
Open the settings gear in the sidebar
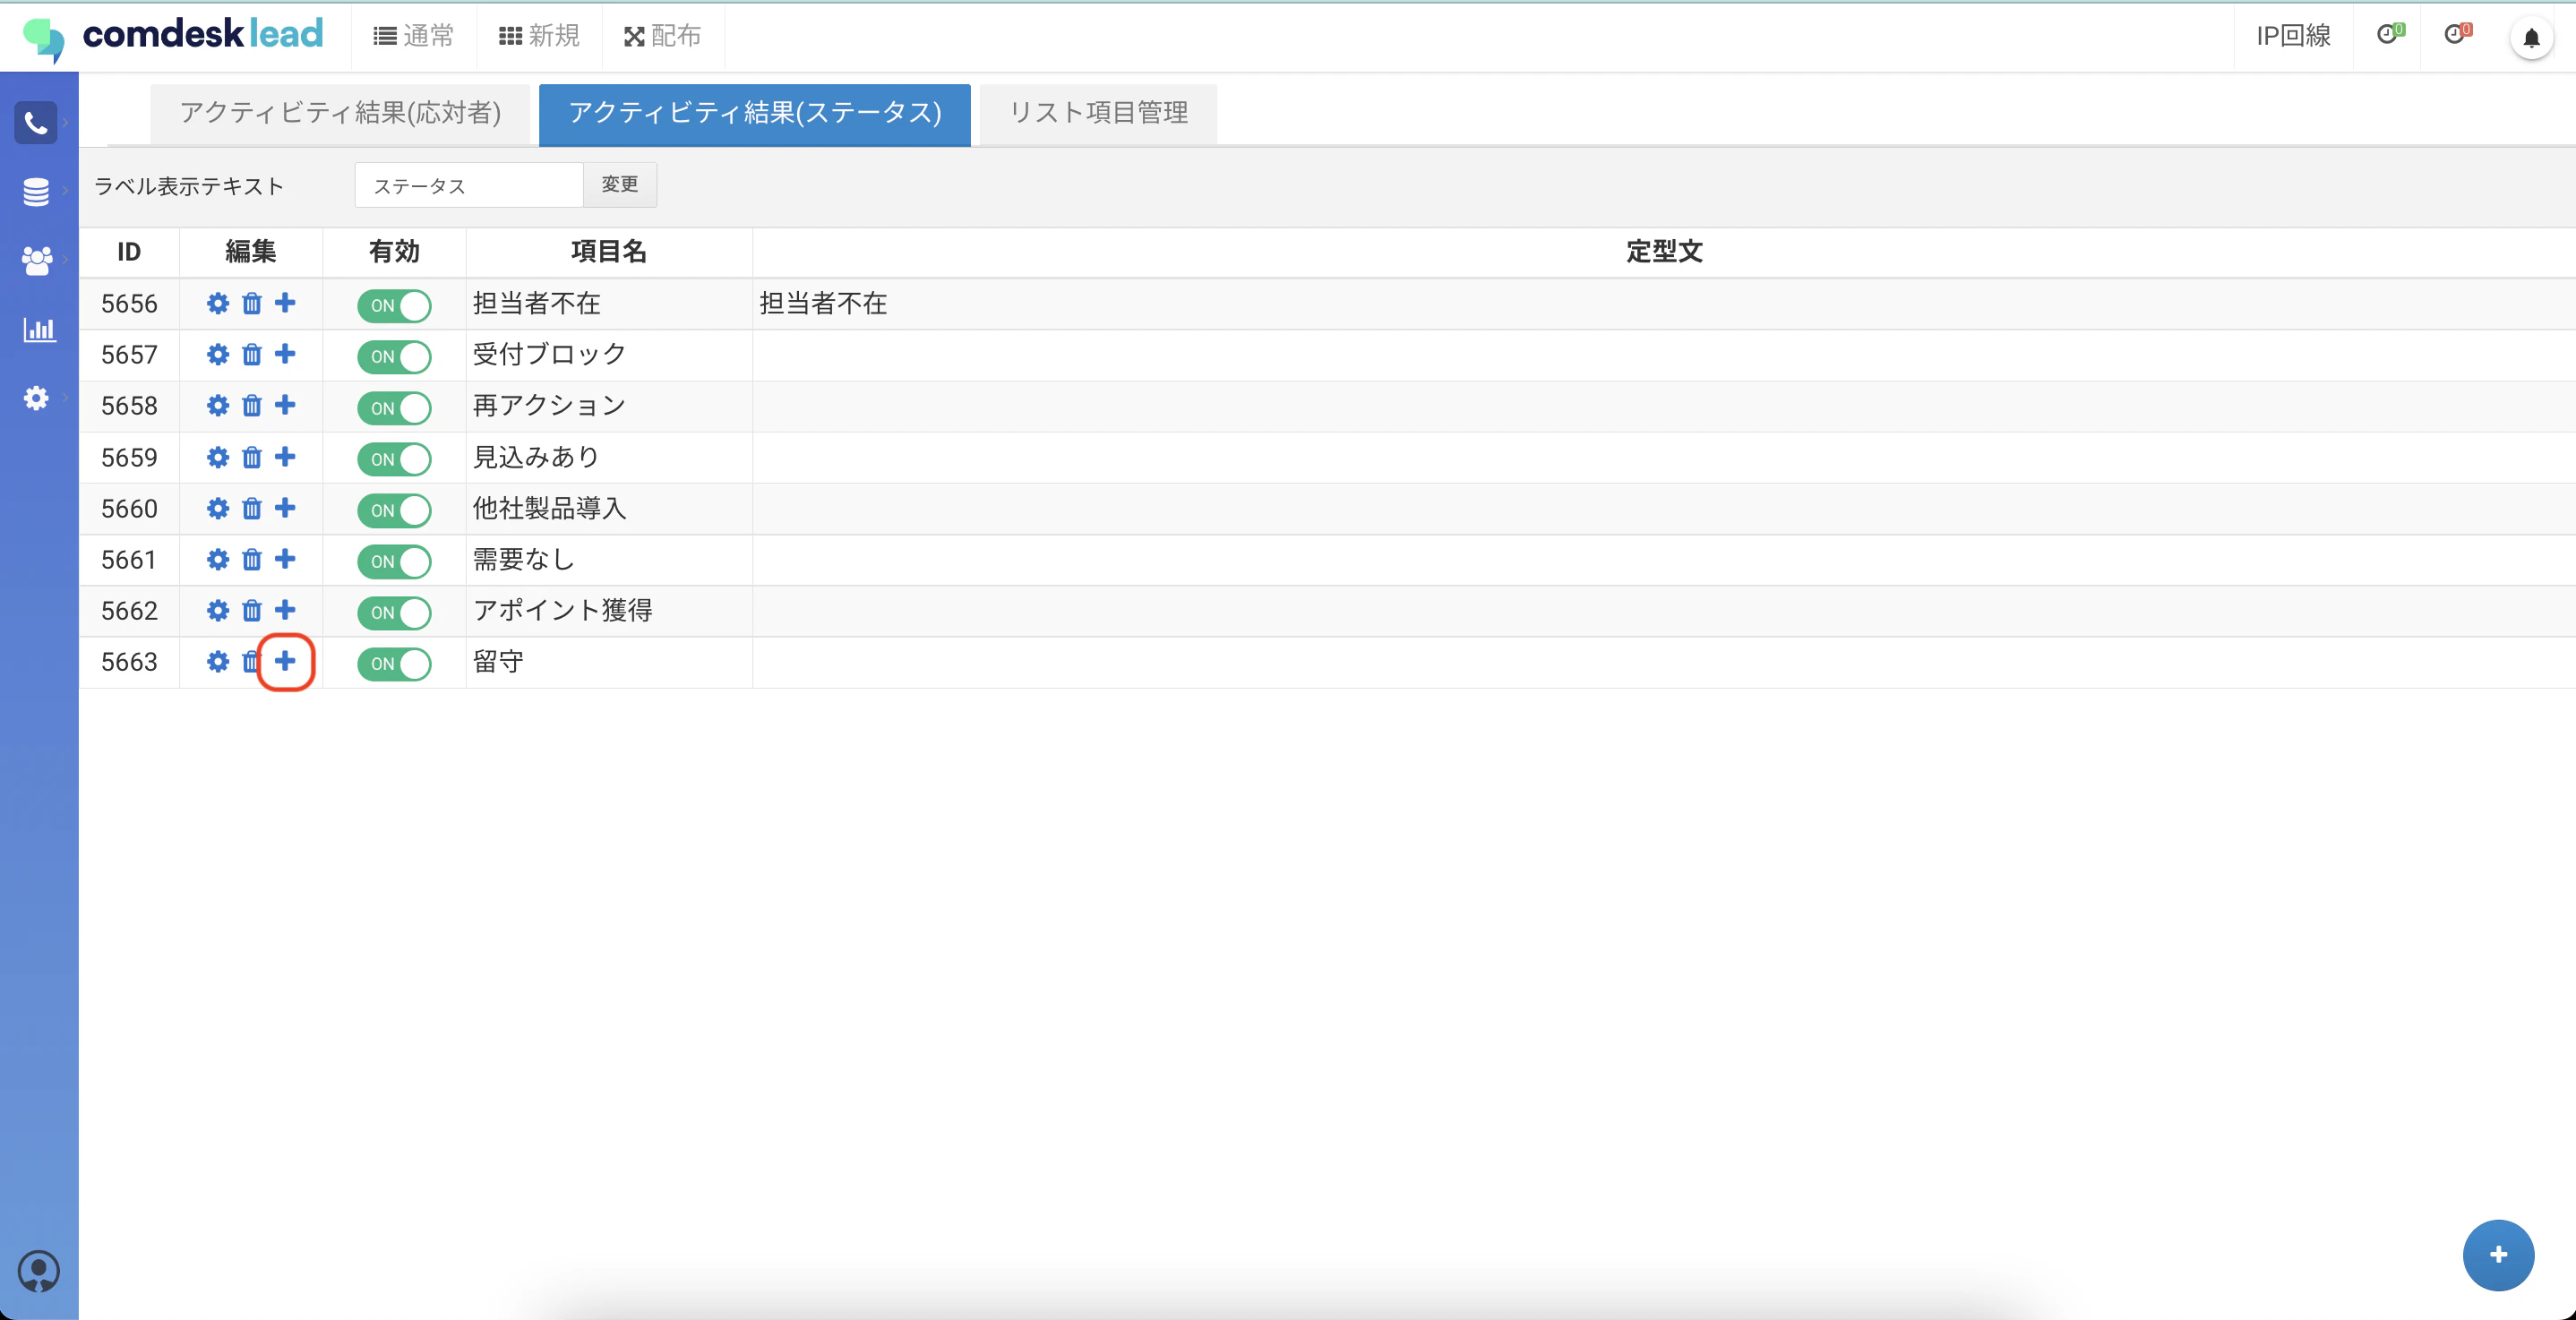[36, 398]
